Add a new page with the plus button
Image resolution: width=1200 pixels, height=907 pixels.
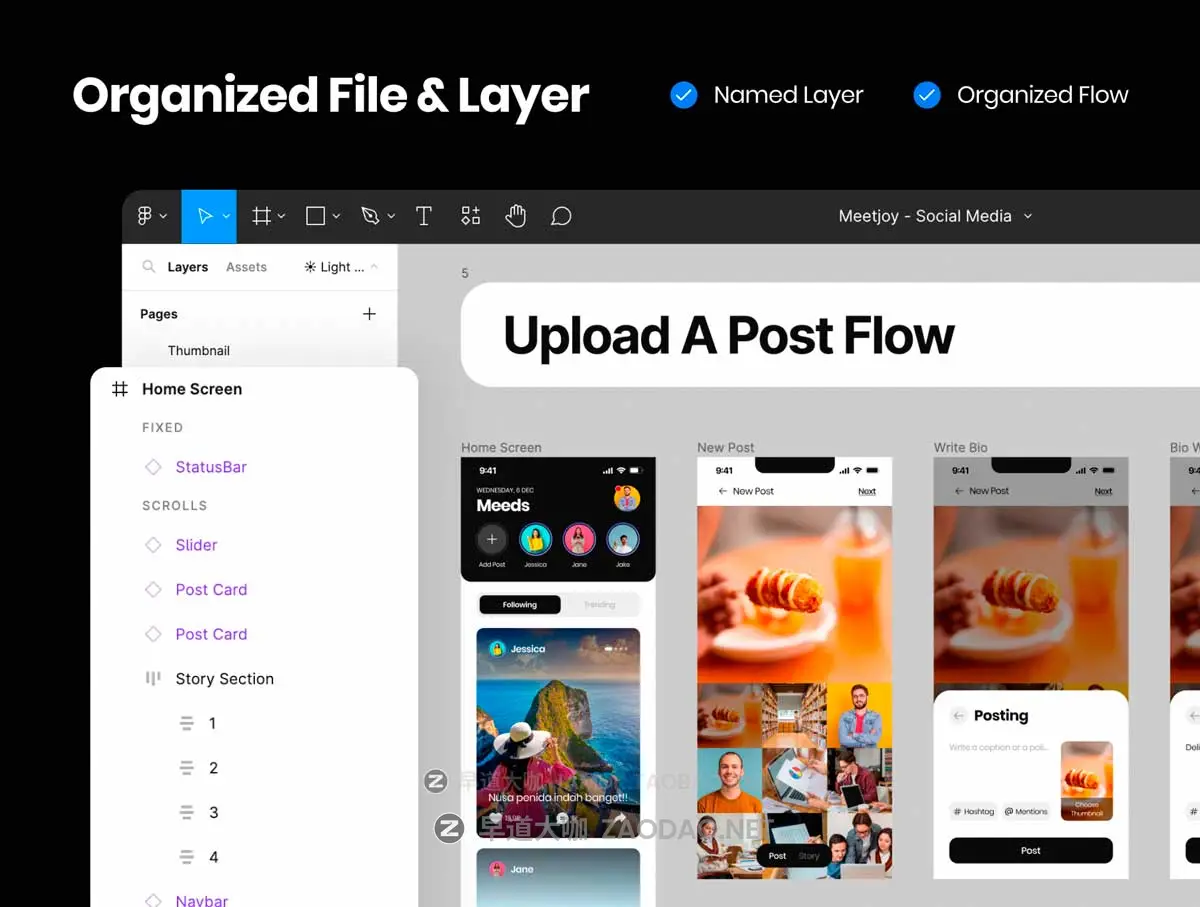[x=369, y=313]
